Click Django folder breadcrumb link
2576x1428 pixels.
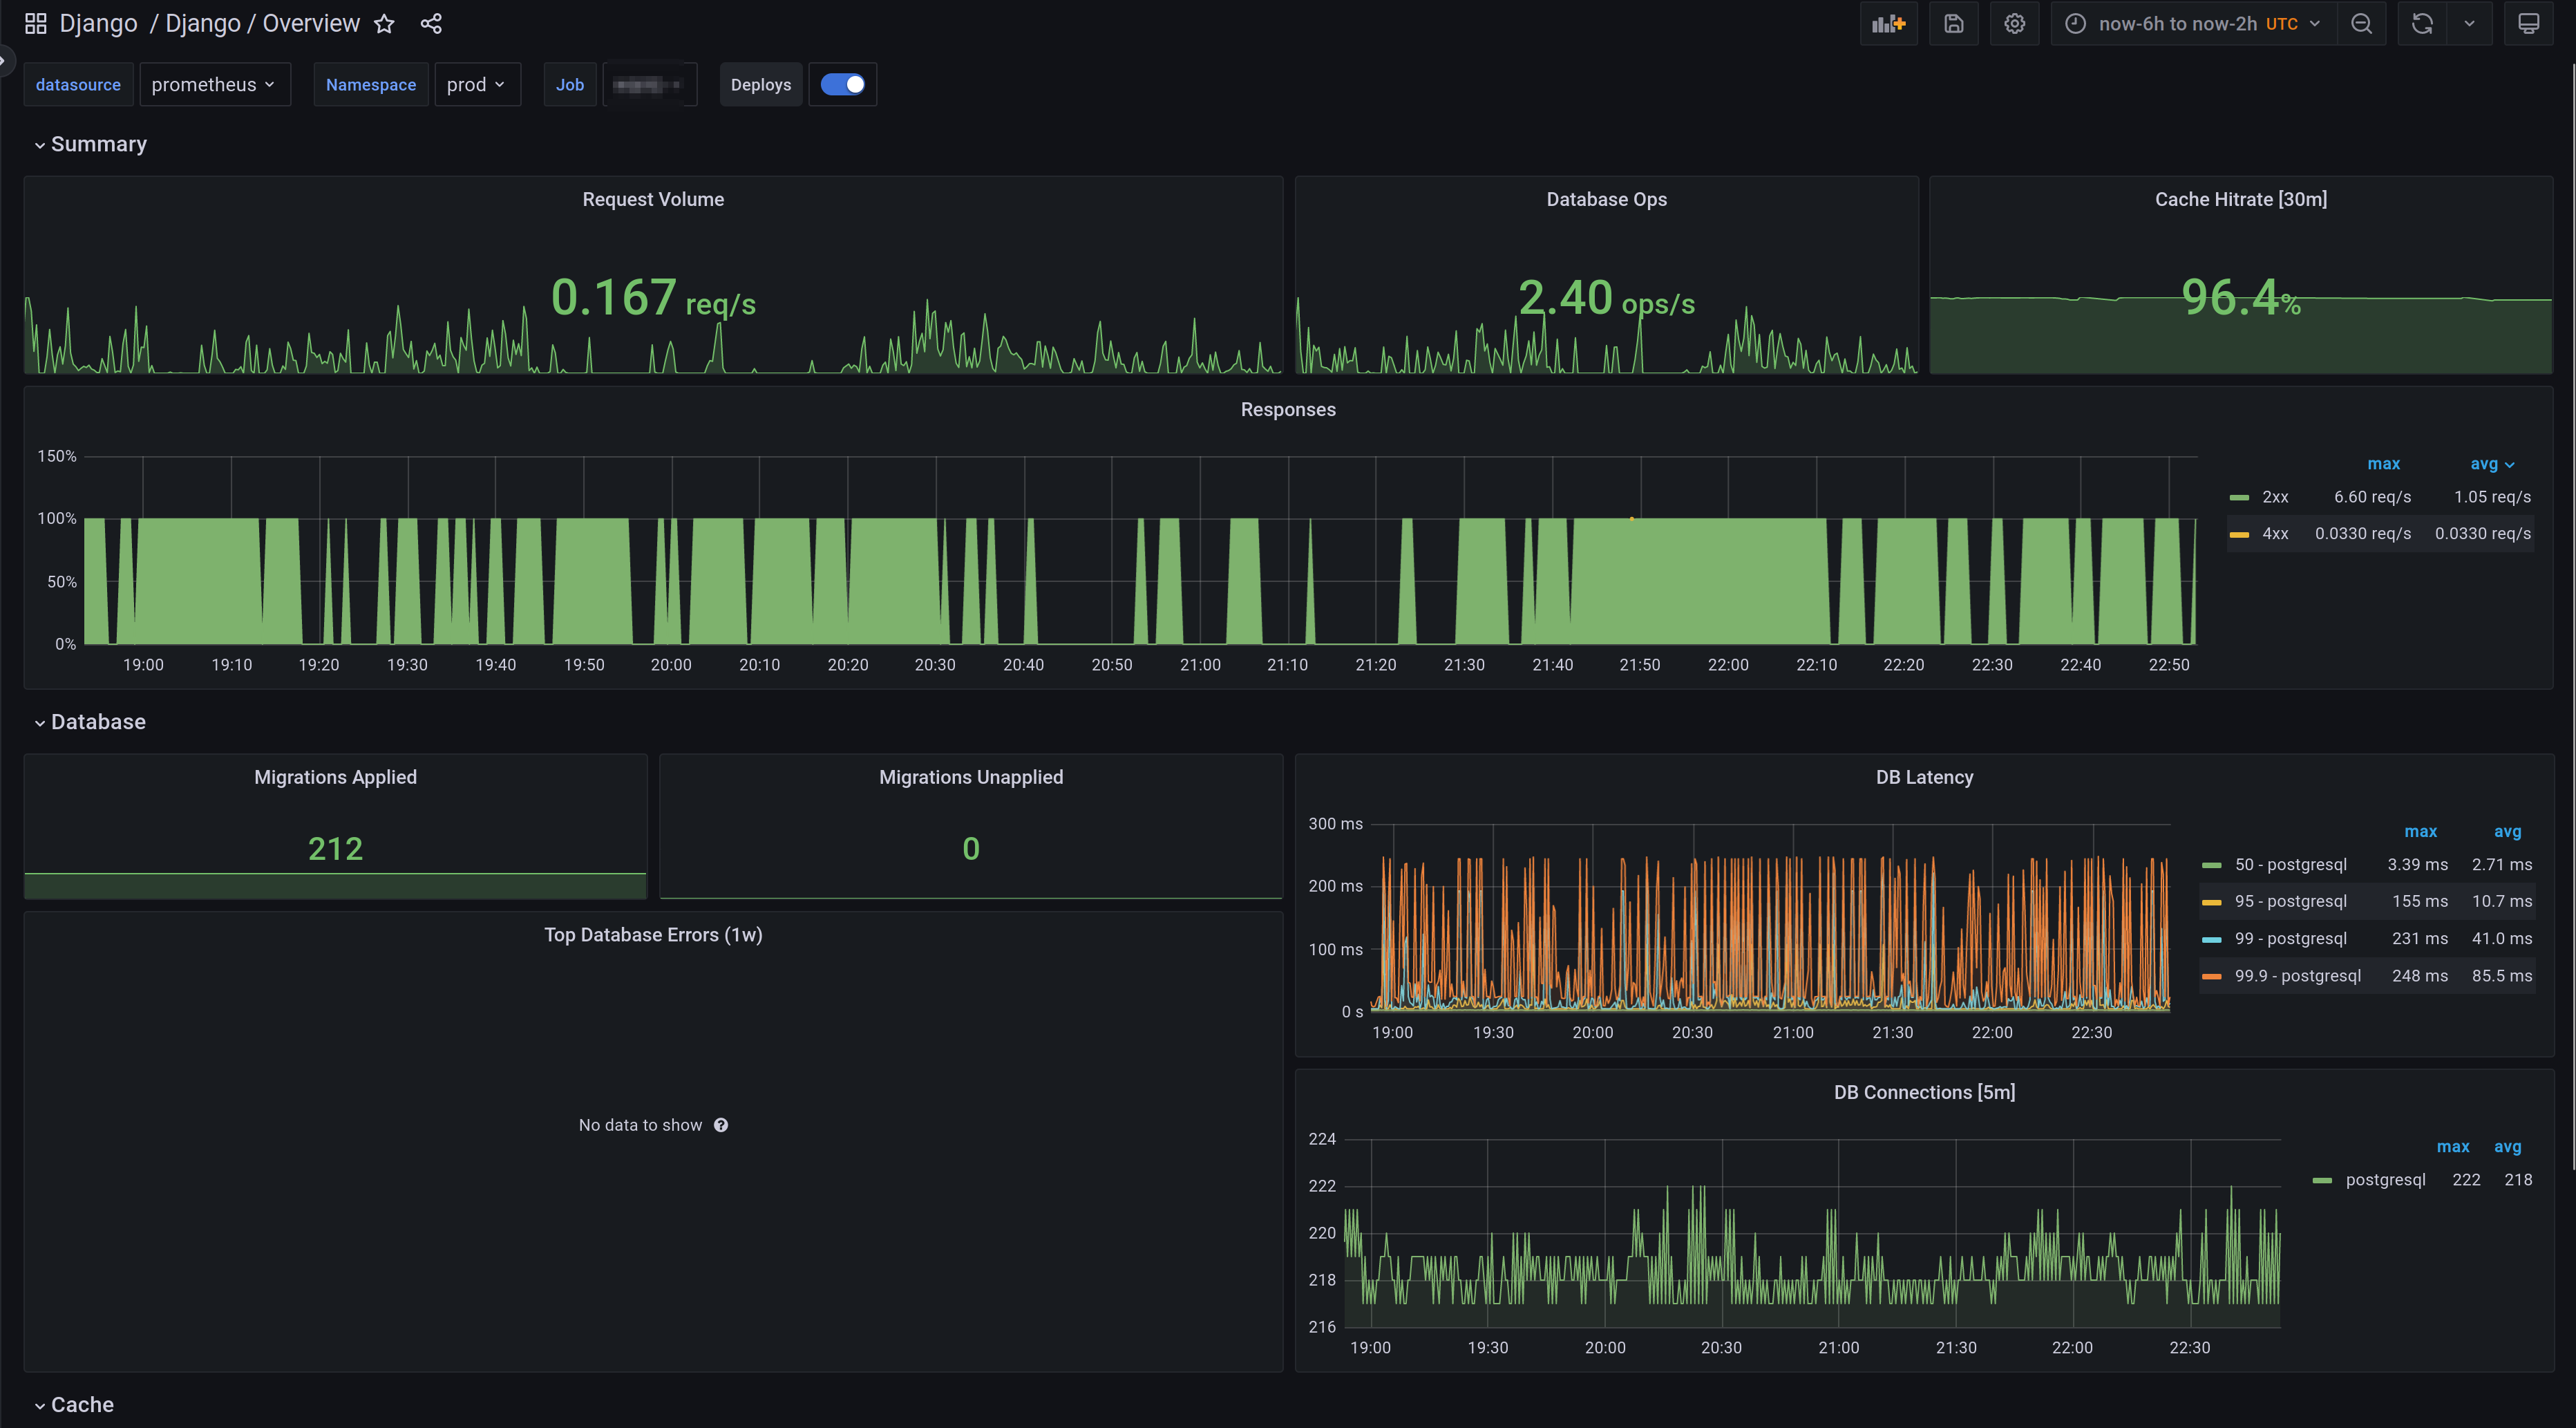tap(98, 24)
